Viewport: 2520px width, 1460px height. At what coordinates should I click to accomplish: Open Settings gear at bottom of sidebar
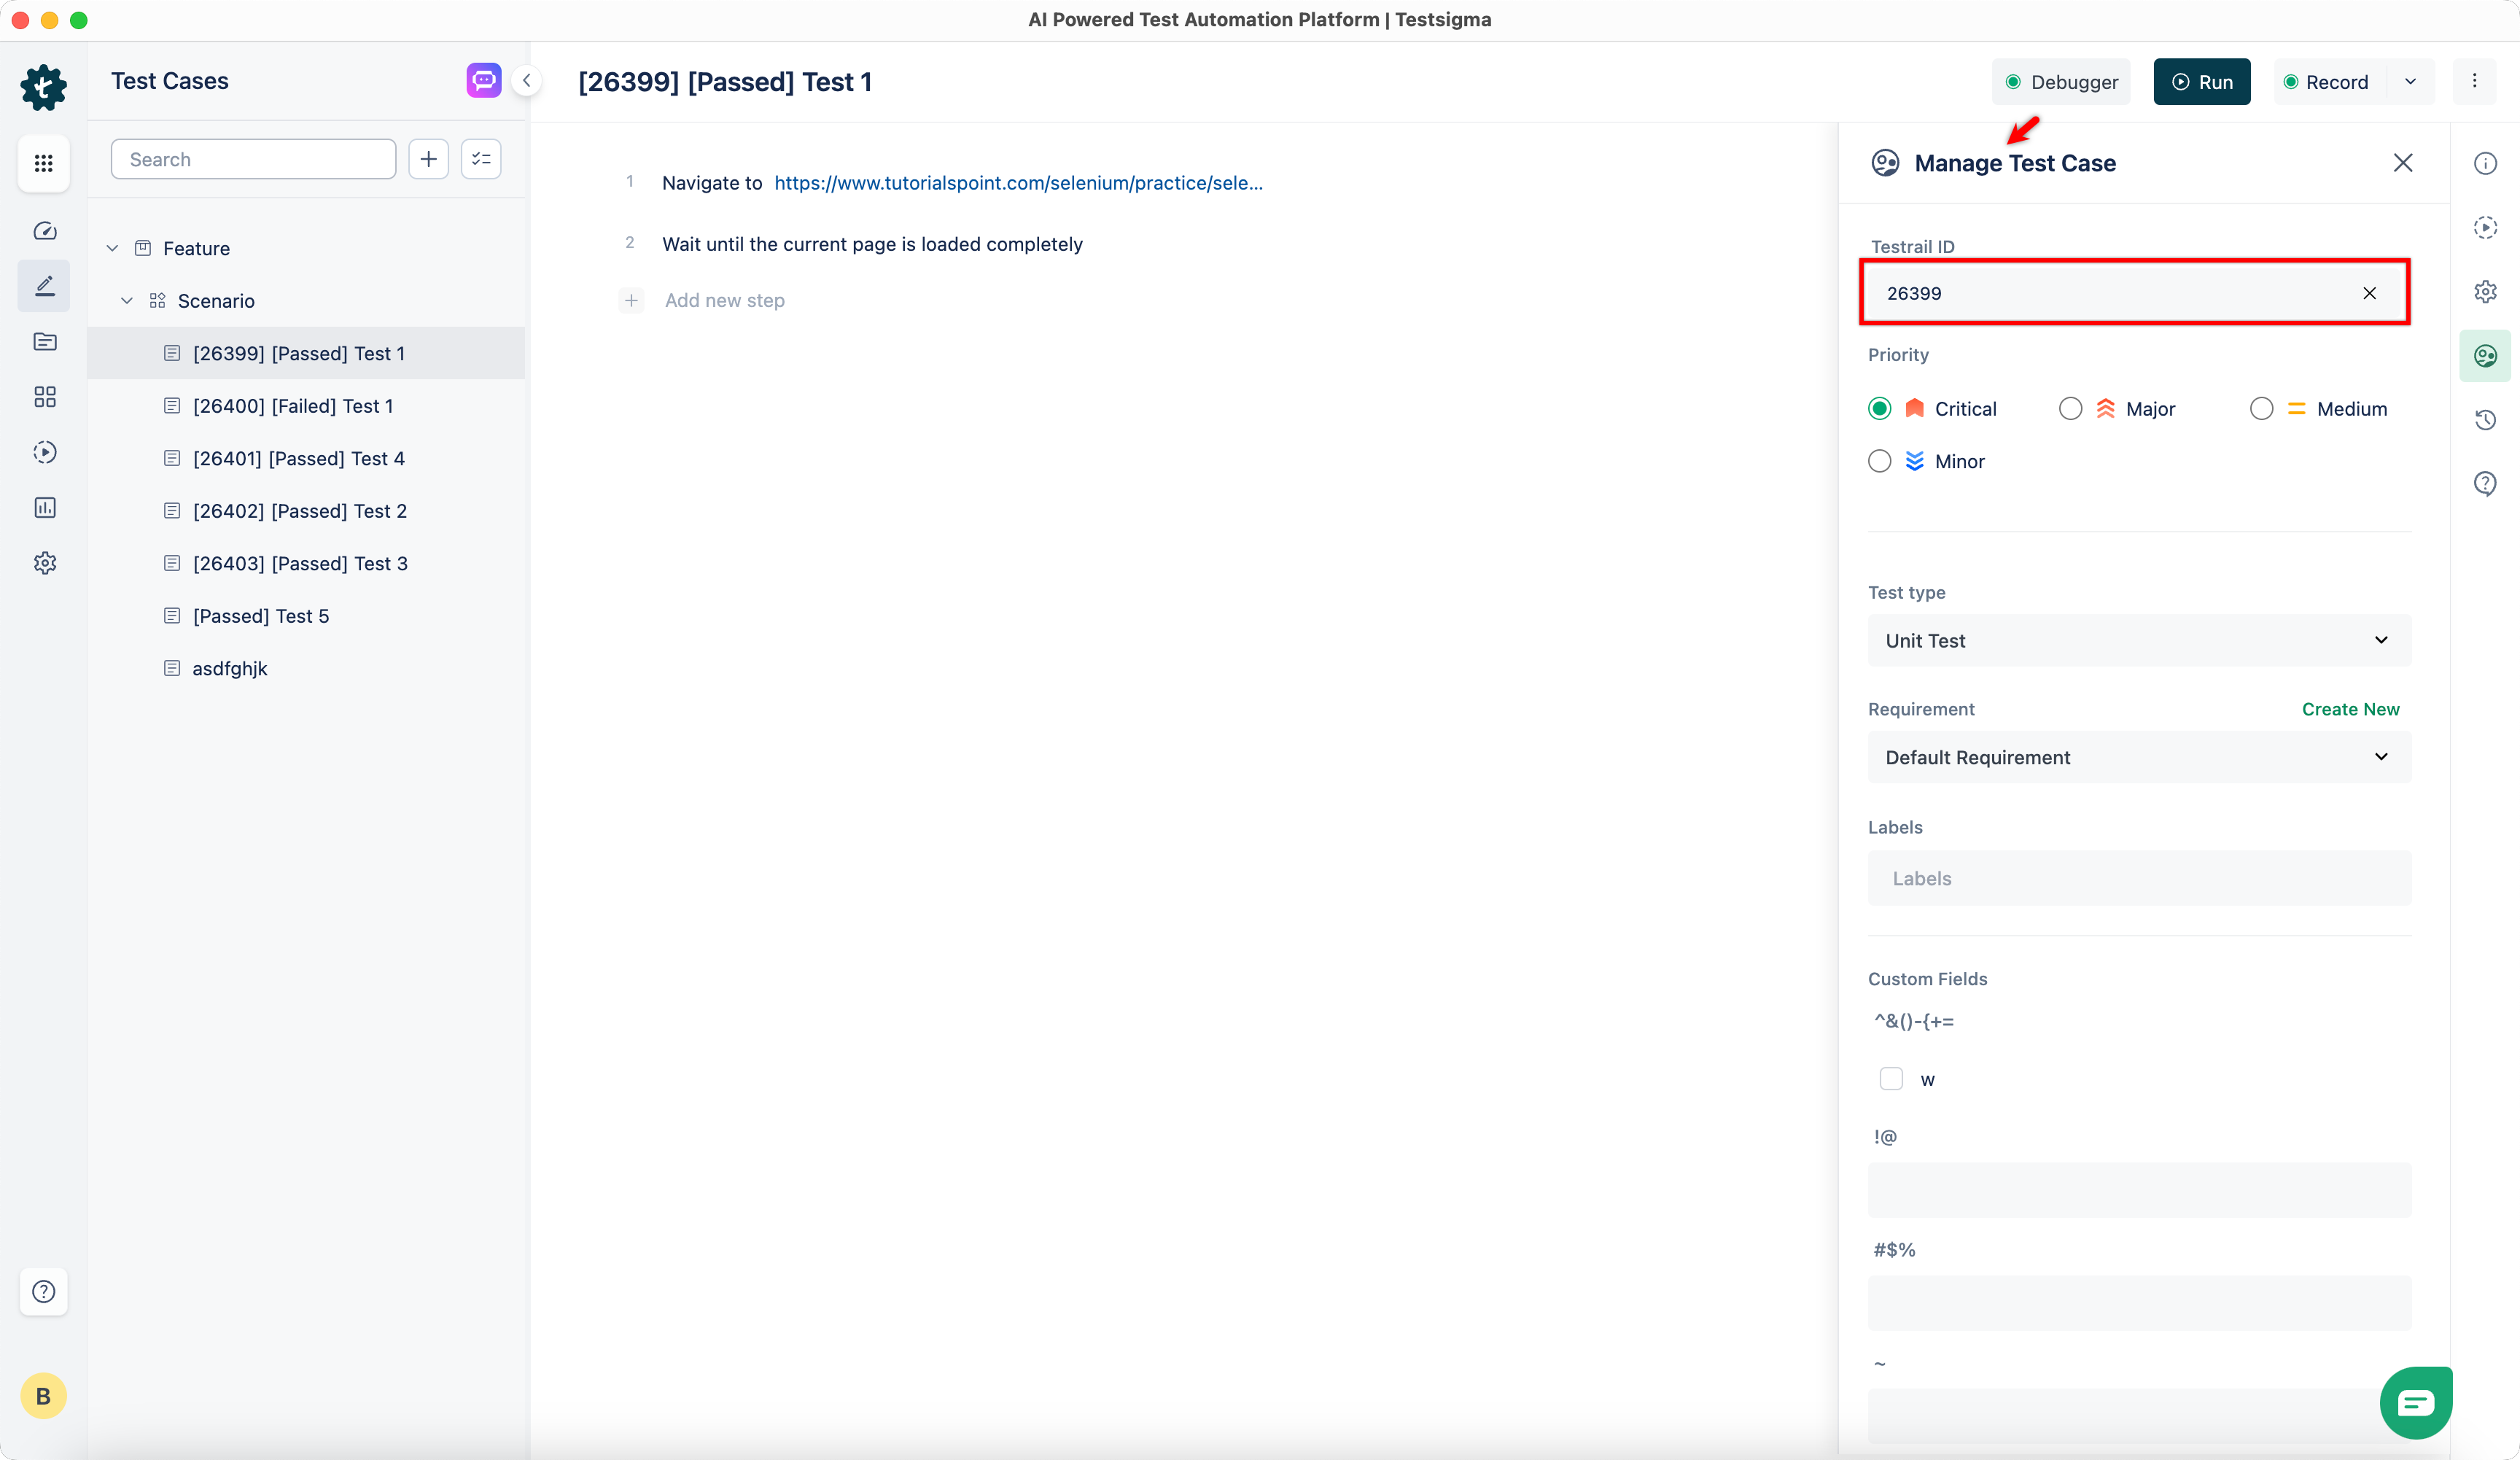coord(44,563)
